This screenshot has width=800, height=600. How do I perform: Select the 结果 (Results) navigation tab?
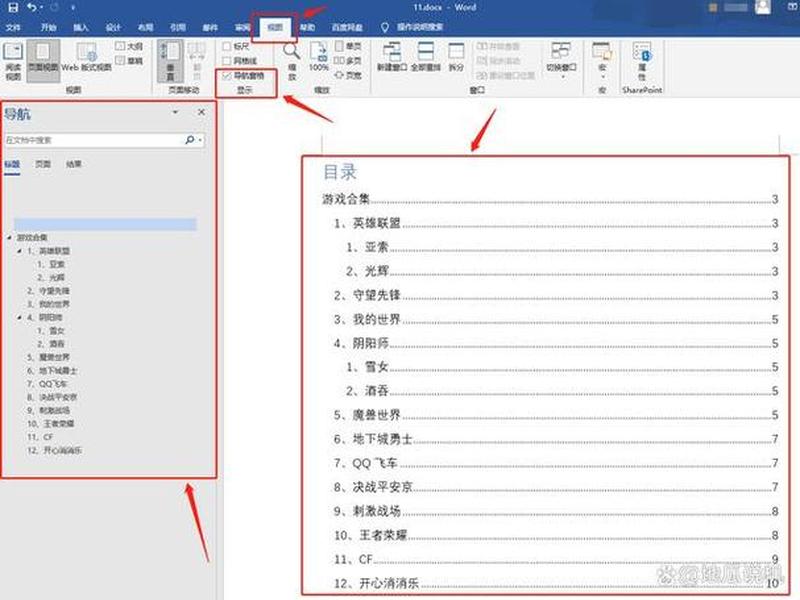[x=73, y=164]
